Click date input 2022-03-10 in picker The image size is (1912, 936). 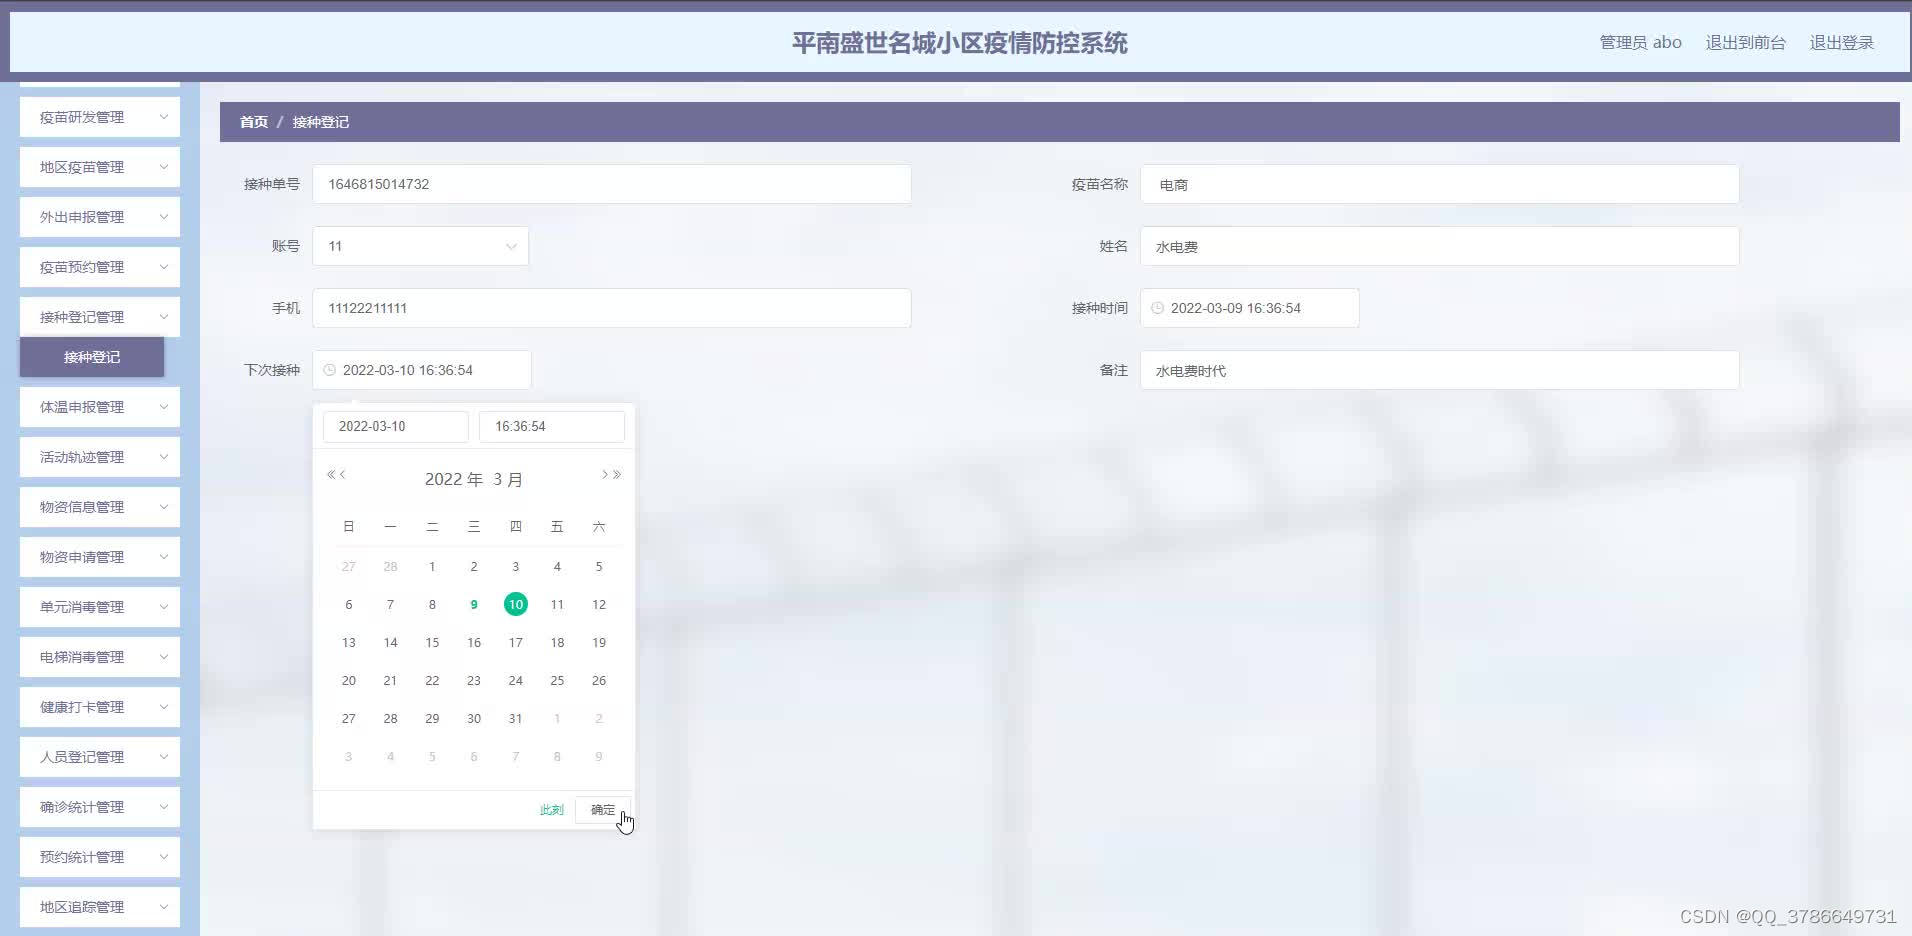point(396,426)
